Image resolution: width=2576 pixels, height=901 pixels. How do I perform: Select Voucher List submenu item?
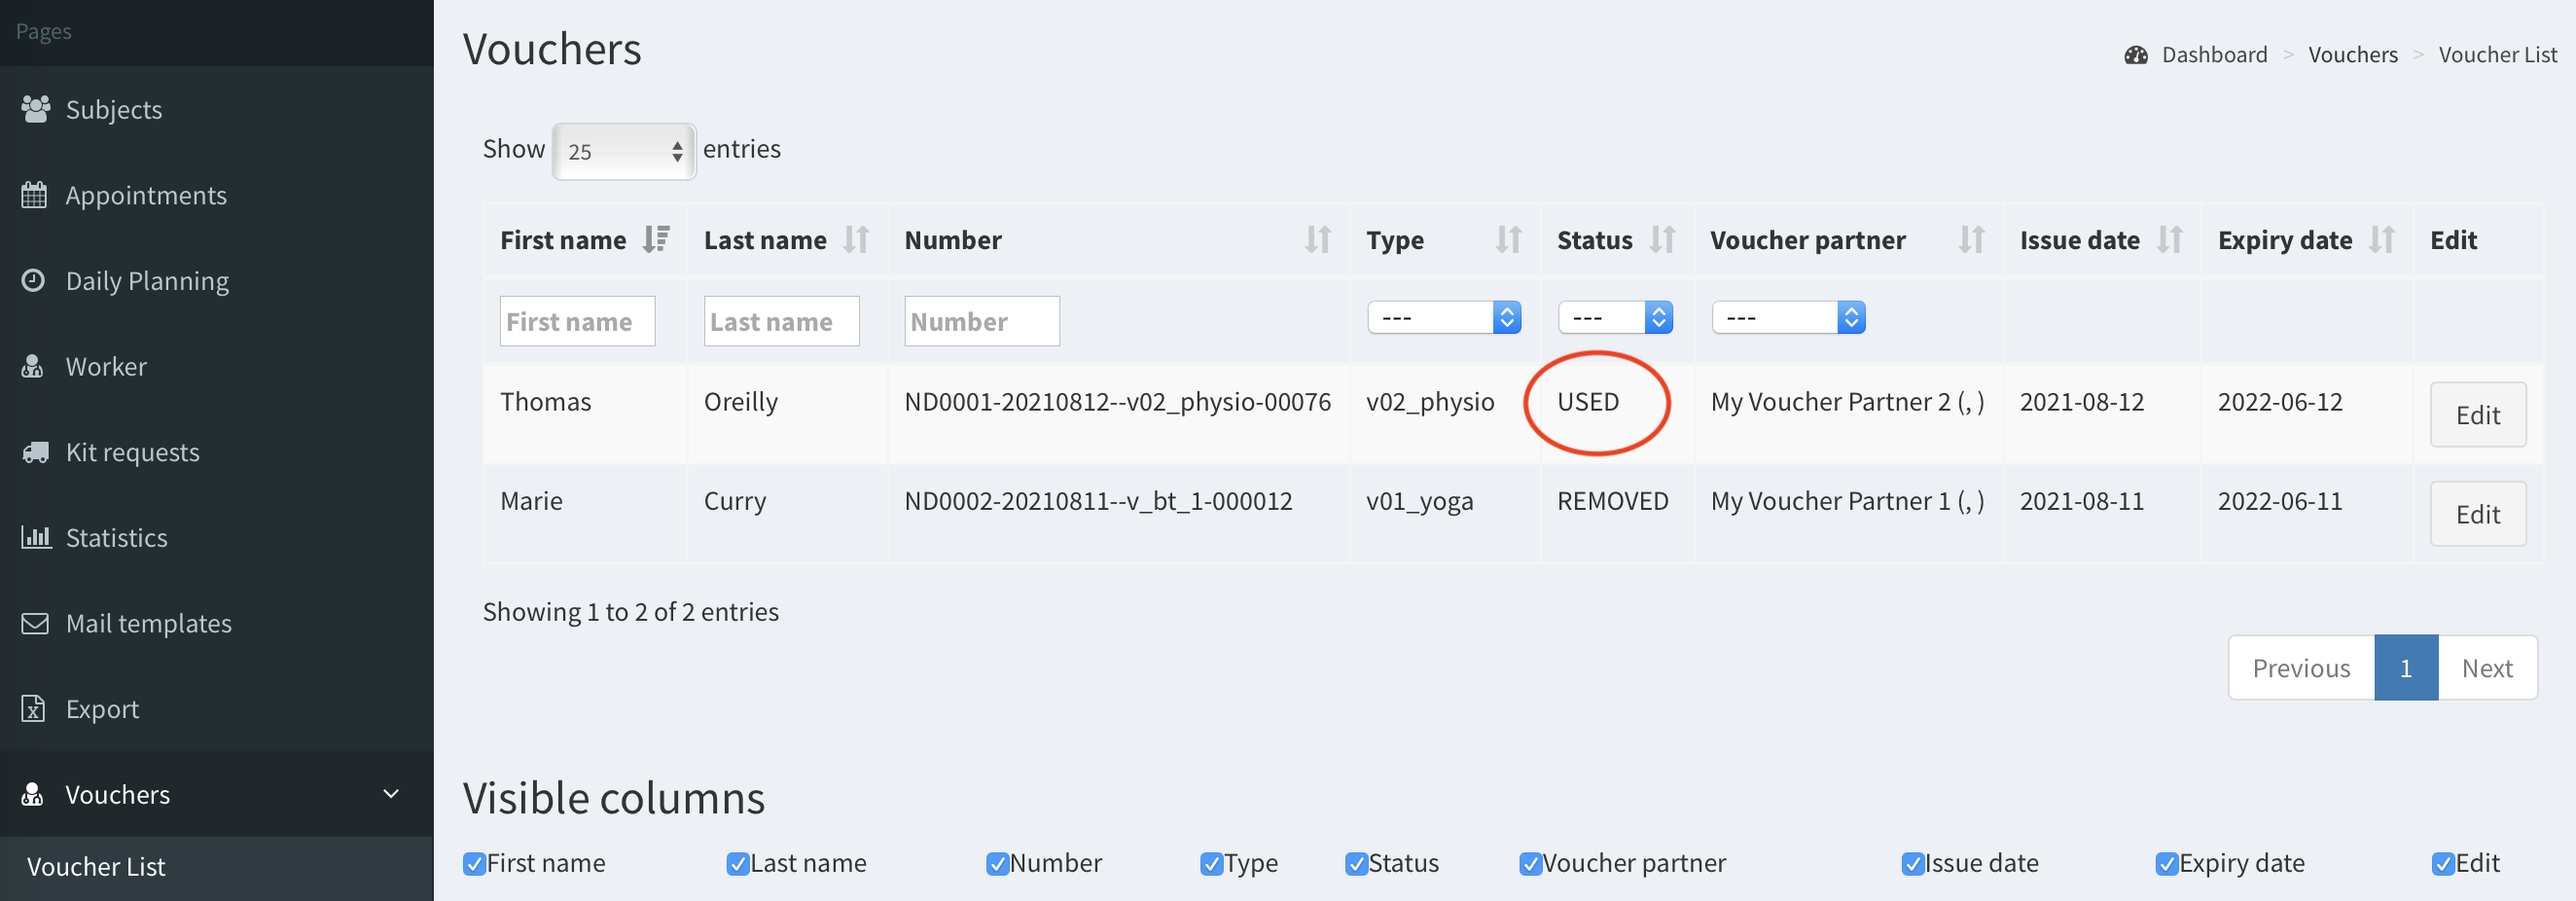[96, 867]
